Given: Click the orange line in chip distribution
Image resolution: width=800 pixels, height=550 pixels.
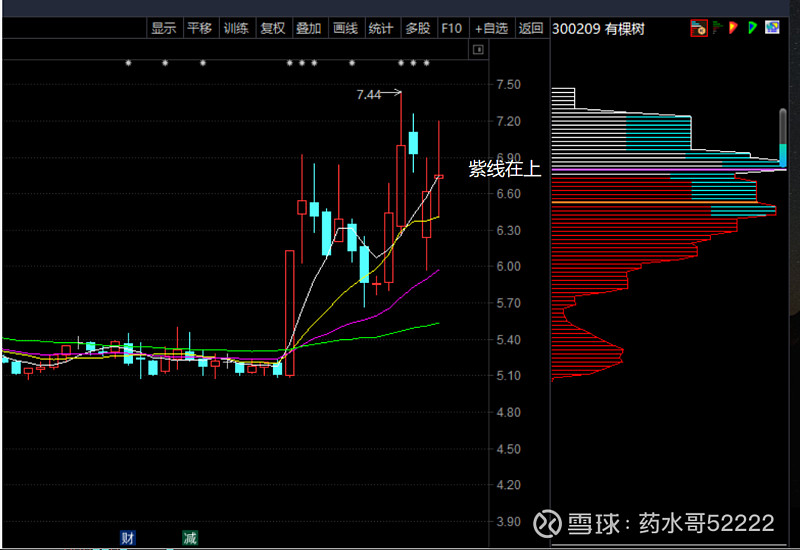Looking at the screenshot, I should [x=654, y=203].
